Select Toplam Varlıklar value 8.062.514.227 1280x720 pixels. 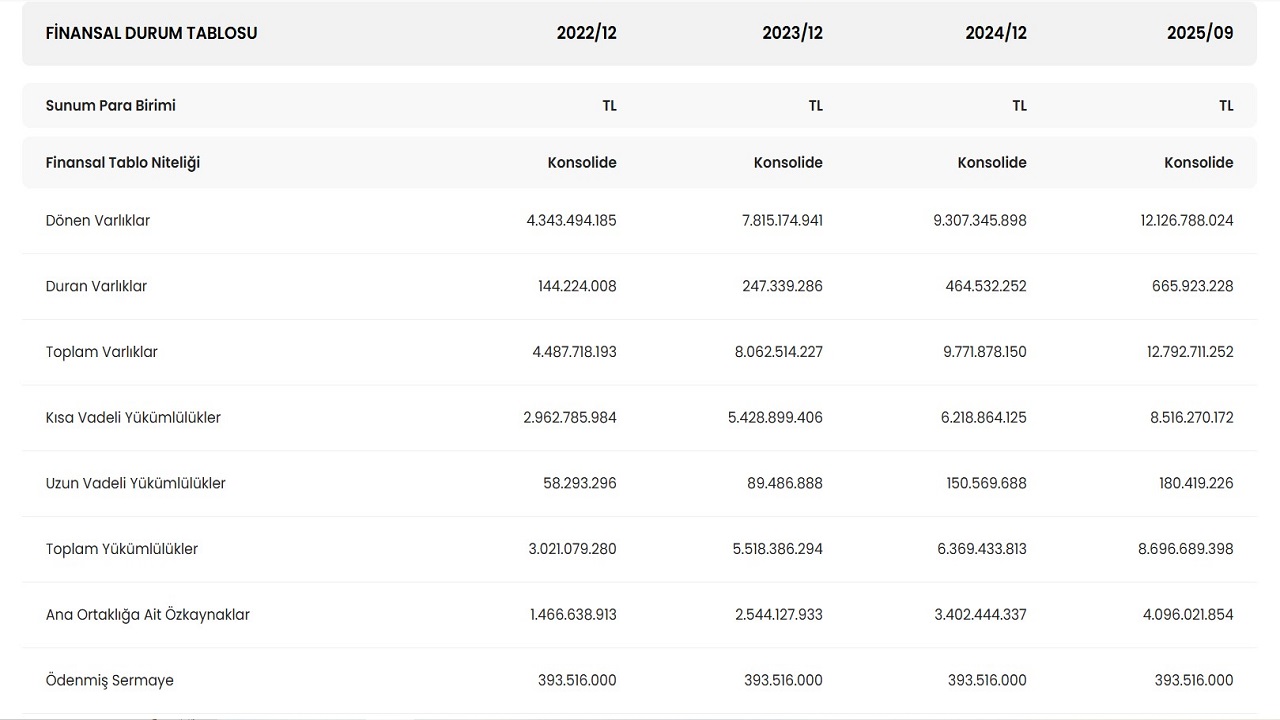(777, 352)
